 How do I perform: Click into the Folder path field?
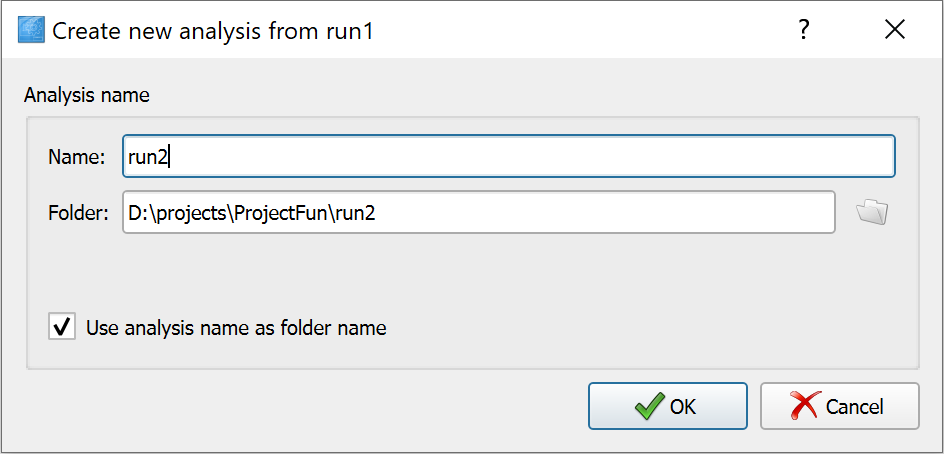tap(479, 212)
